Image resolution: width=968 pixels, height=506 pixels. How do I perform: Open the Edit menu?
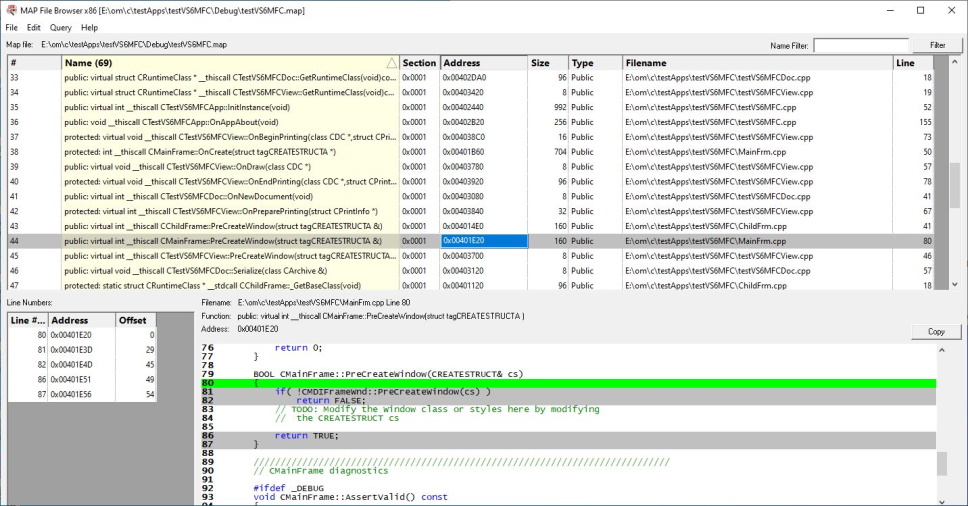(x=34, y=28)
